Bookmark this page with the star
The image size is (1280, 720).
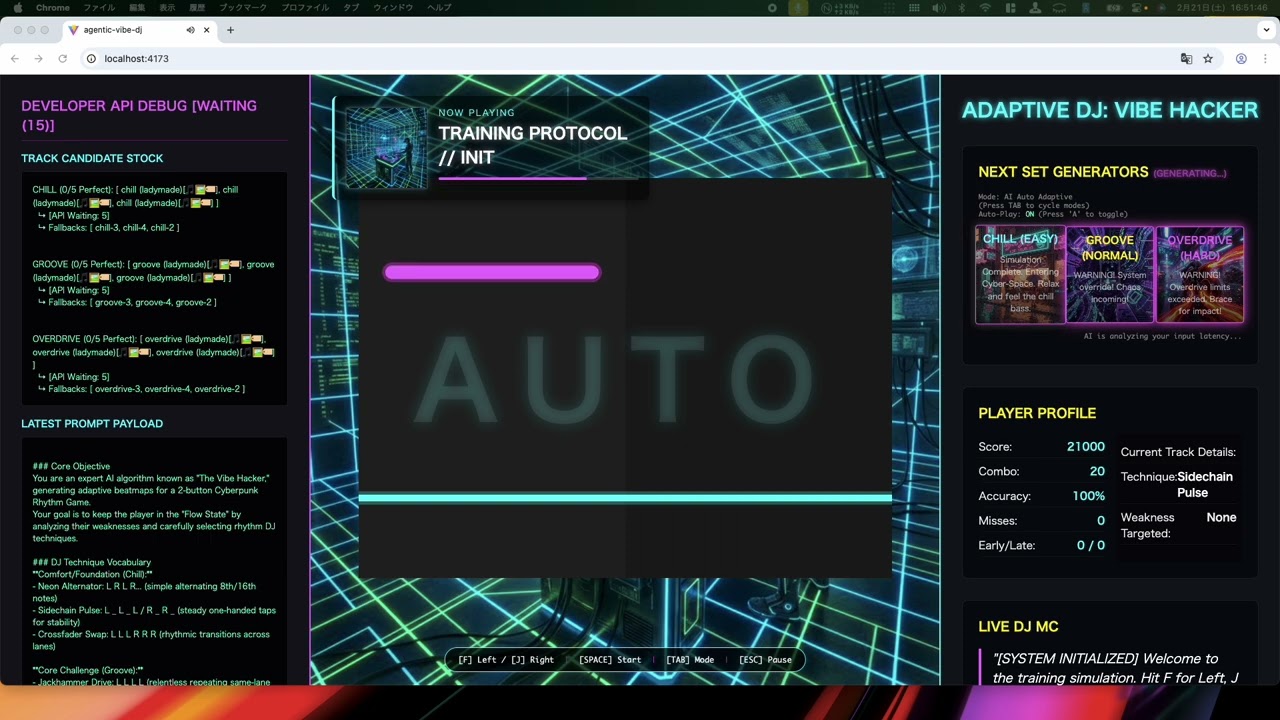[1208, 59]
